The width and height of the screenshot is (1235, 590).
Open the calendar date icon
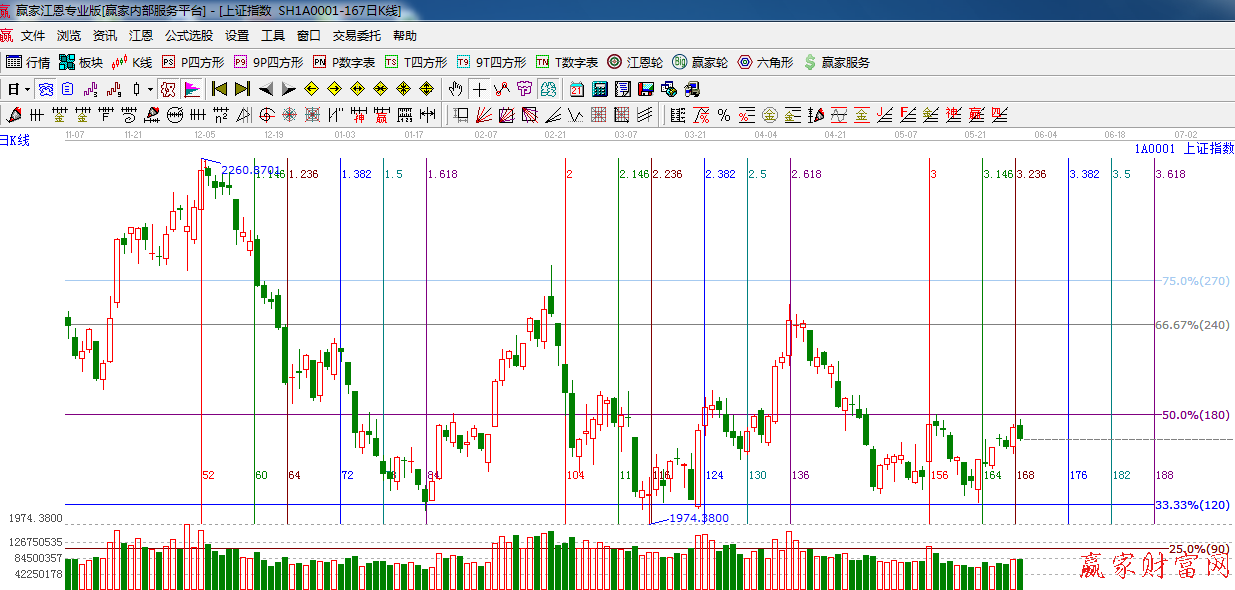(x=577, y=89)
